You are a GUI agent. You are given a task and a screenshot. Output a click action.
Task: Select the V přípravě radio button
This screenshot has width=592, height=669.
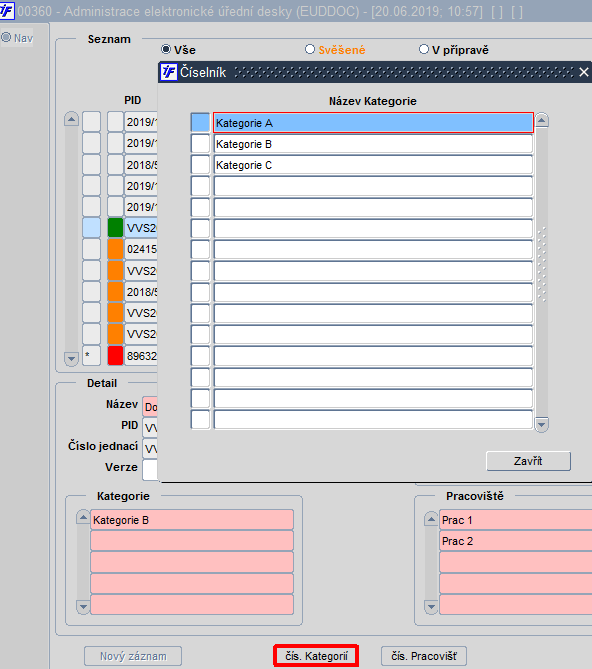click(x=424, y=49)
